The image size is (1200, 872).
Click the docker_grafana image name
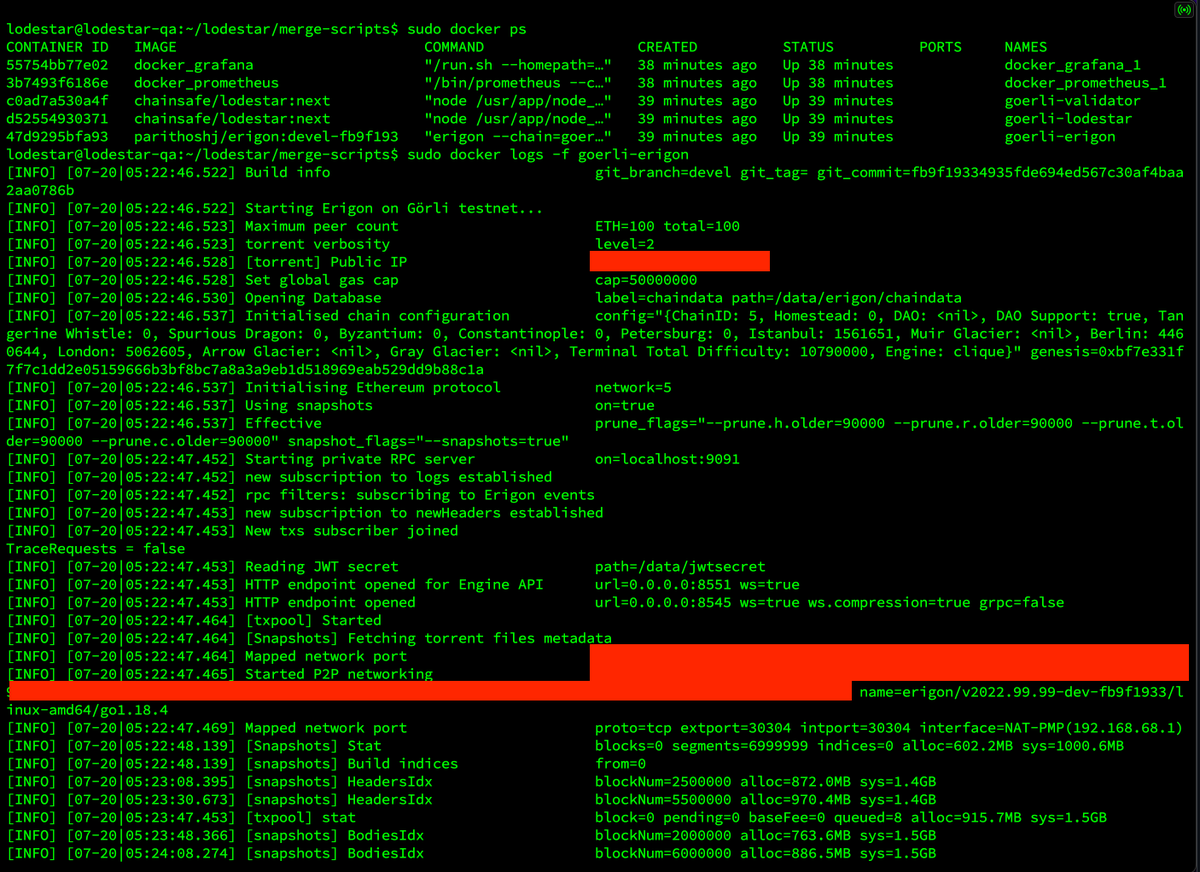194,65
